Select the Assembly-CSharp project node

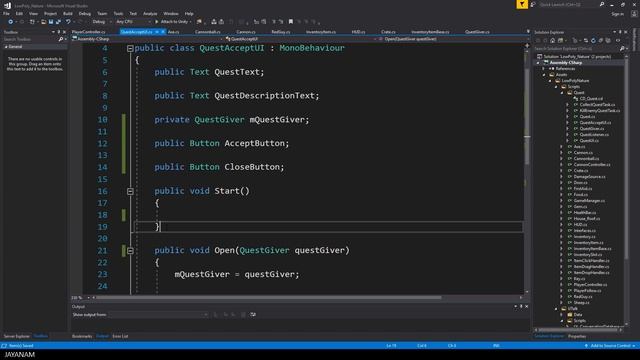(565, 62)
